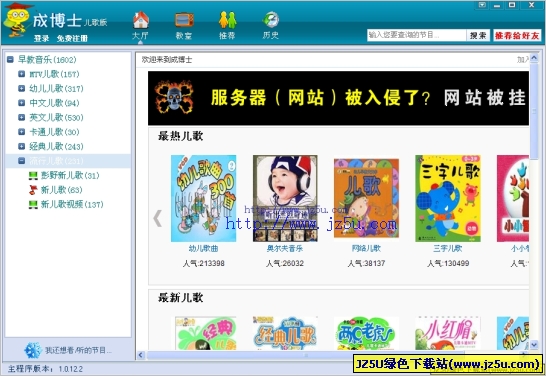Expand the 幼儿儿歌(317) node
546x376 pixels.
22,88
